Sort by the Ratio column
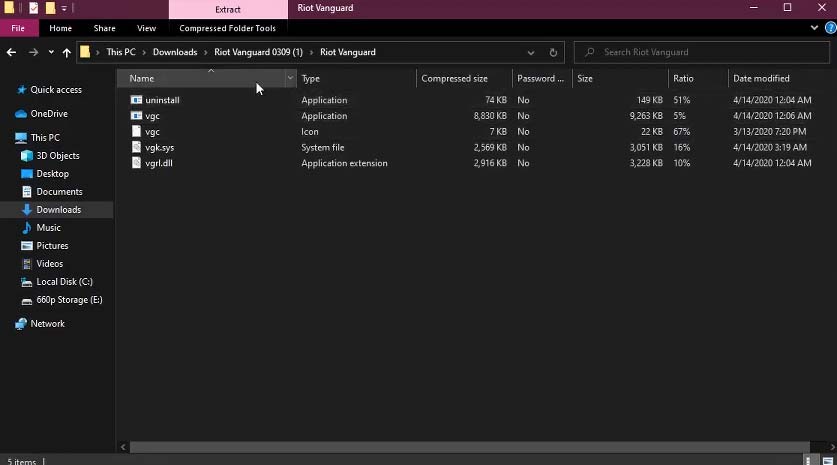The image size is (837, 465). point(698,78)
